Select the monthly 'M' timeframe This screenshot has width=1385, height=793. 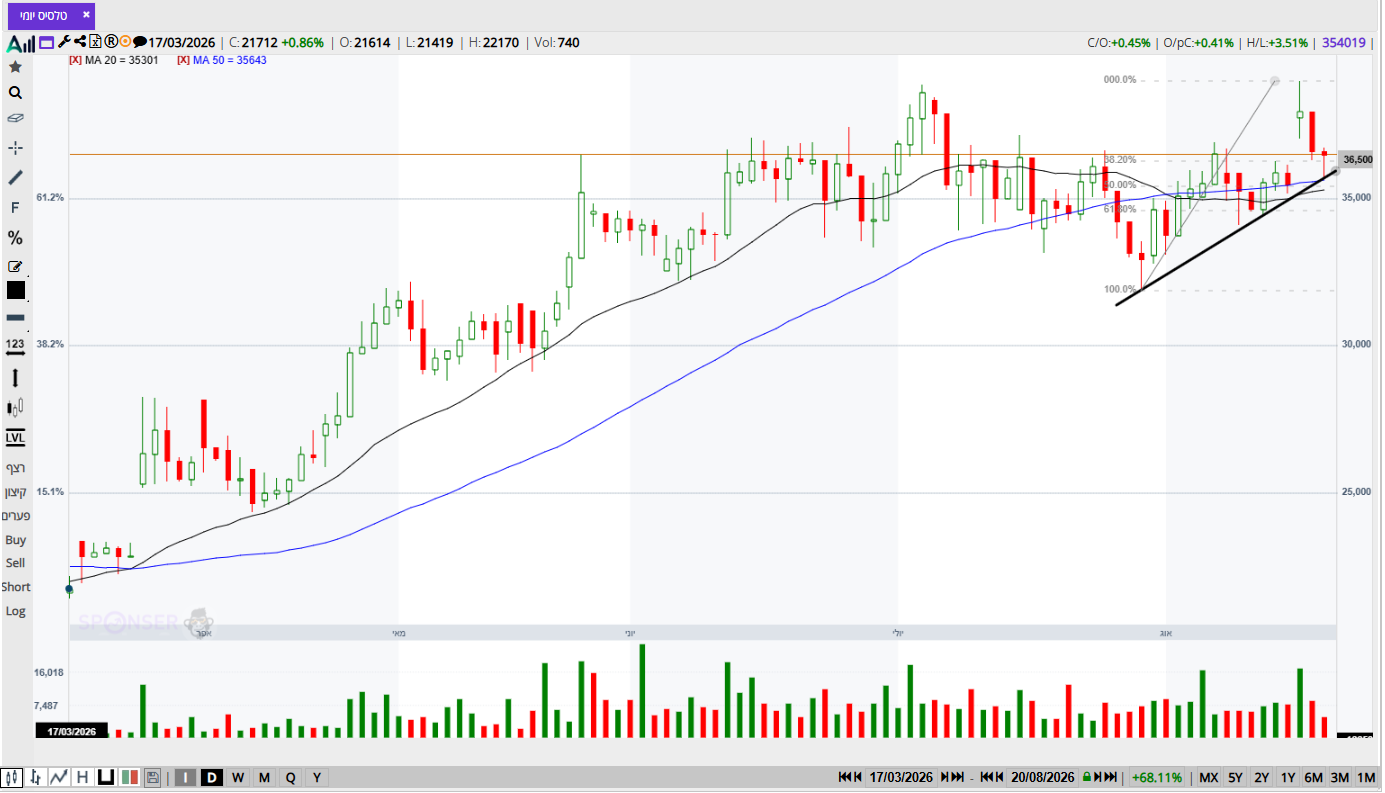(x=264, y=777)
